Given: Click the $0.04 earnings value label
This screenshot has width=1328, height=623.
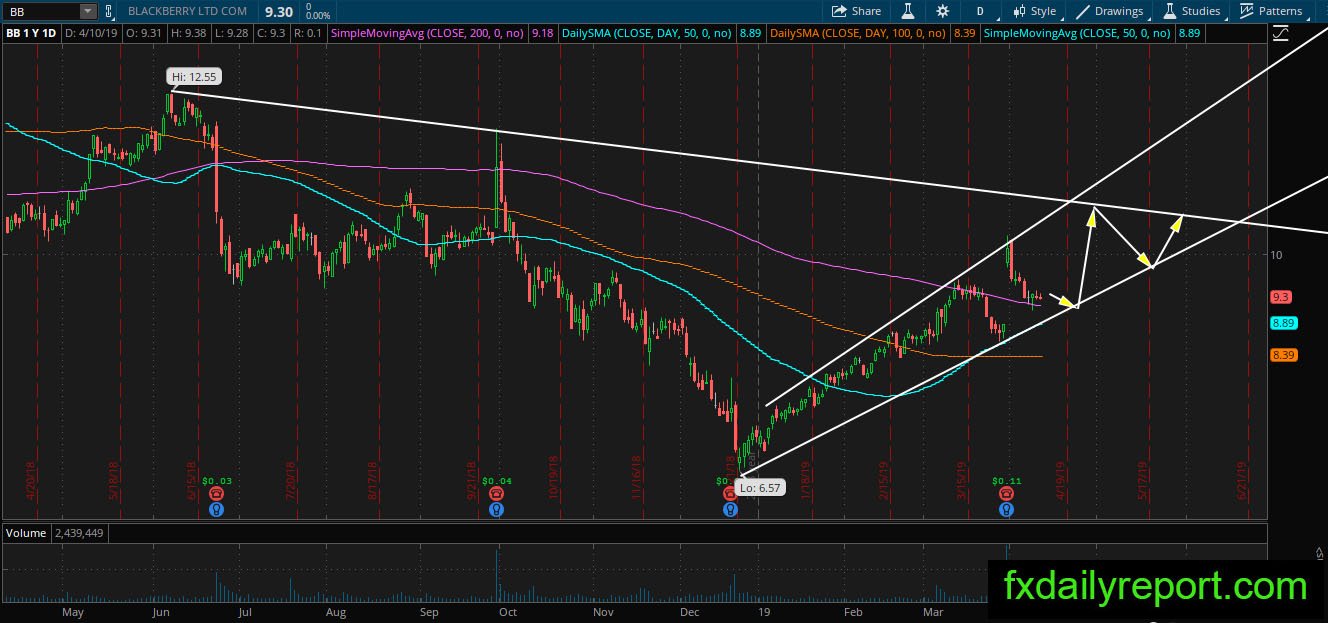Looking at the screenshot, I should click(497, 481).
